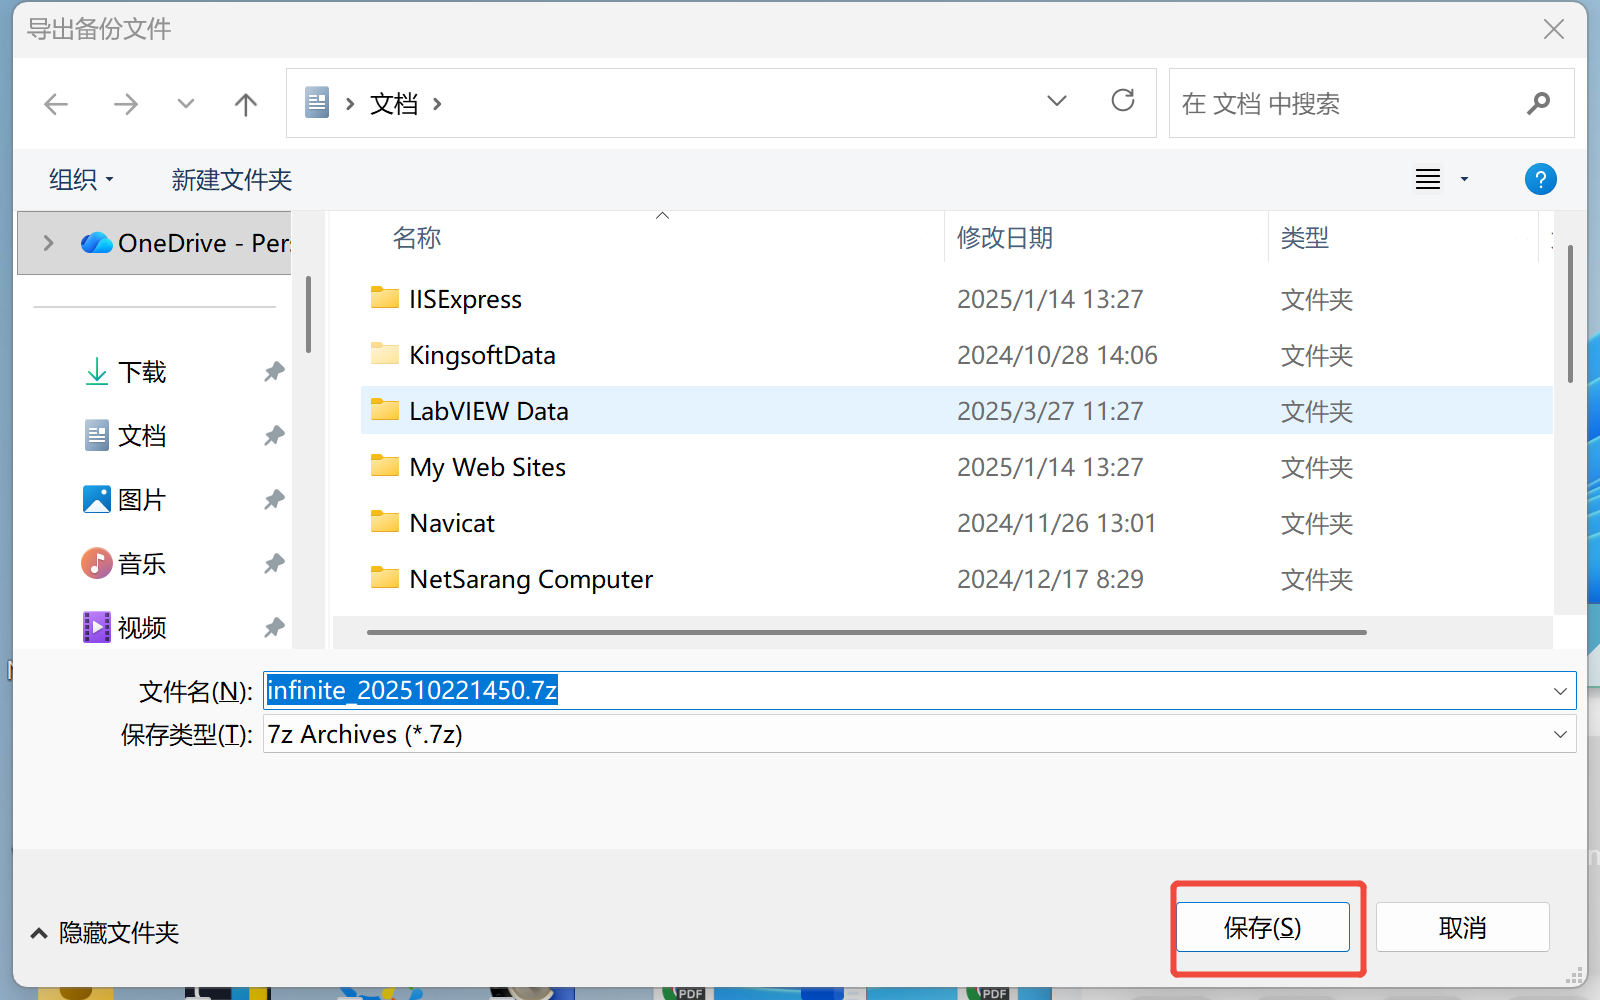Image resolution: width=1600 pixels, height=1000 pixels.
Task: Open Downloads in the sidebar
Action: pyautogui.click(x=141, y=372)
